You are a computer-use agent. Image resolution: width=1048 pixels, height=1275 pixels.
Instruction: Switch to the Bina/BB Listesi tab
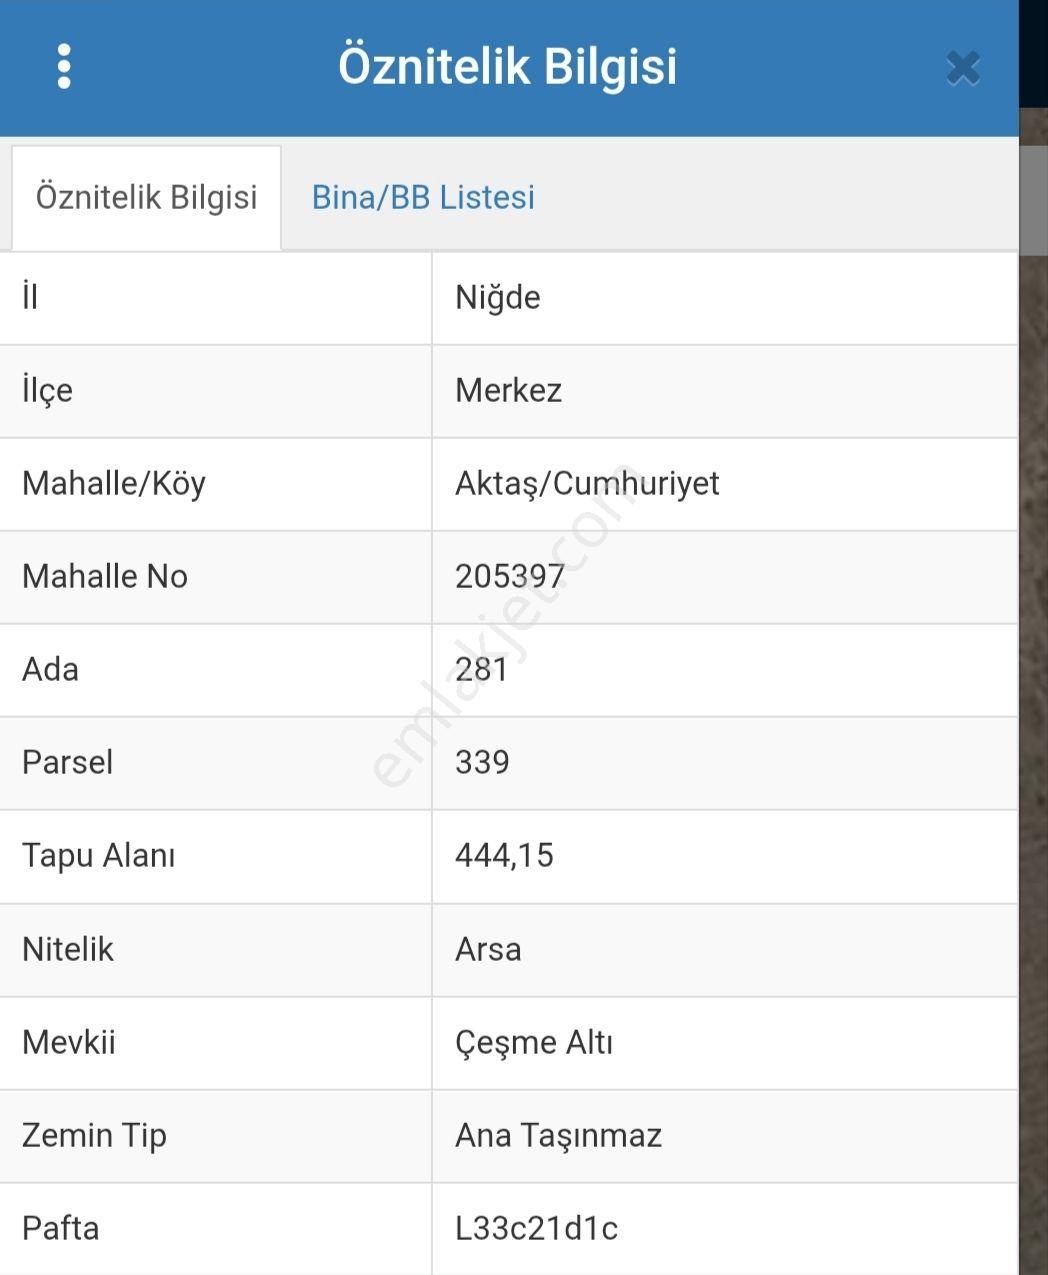423,197
